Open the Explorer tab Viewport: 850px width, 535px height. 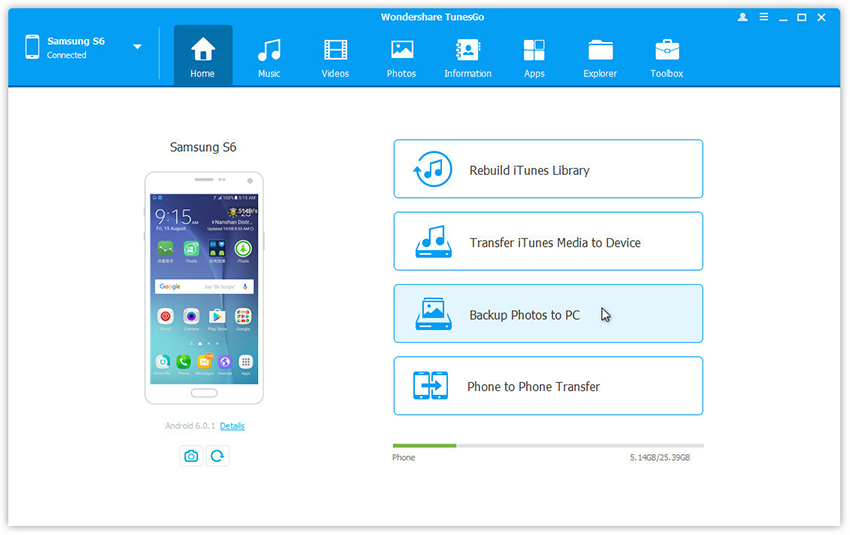(x=600, y=55)
